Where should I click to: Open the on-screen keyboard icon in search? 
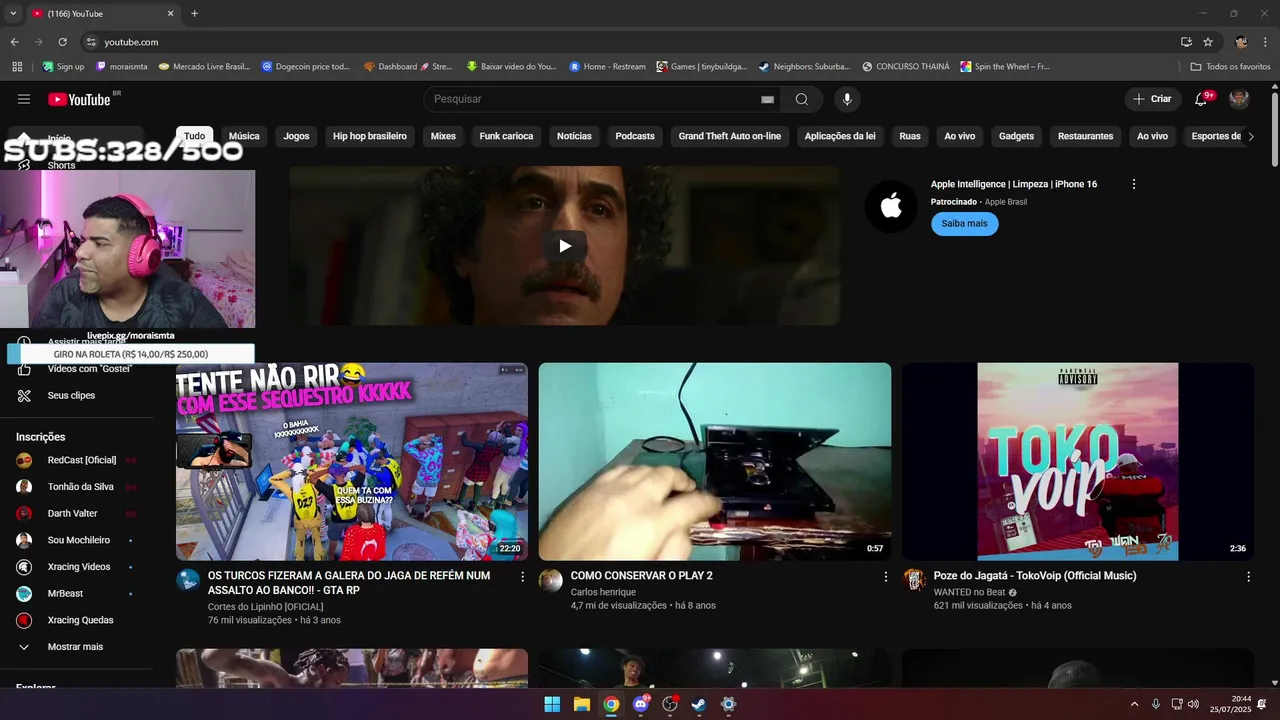coord(767,99)
